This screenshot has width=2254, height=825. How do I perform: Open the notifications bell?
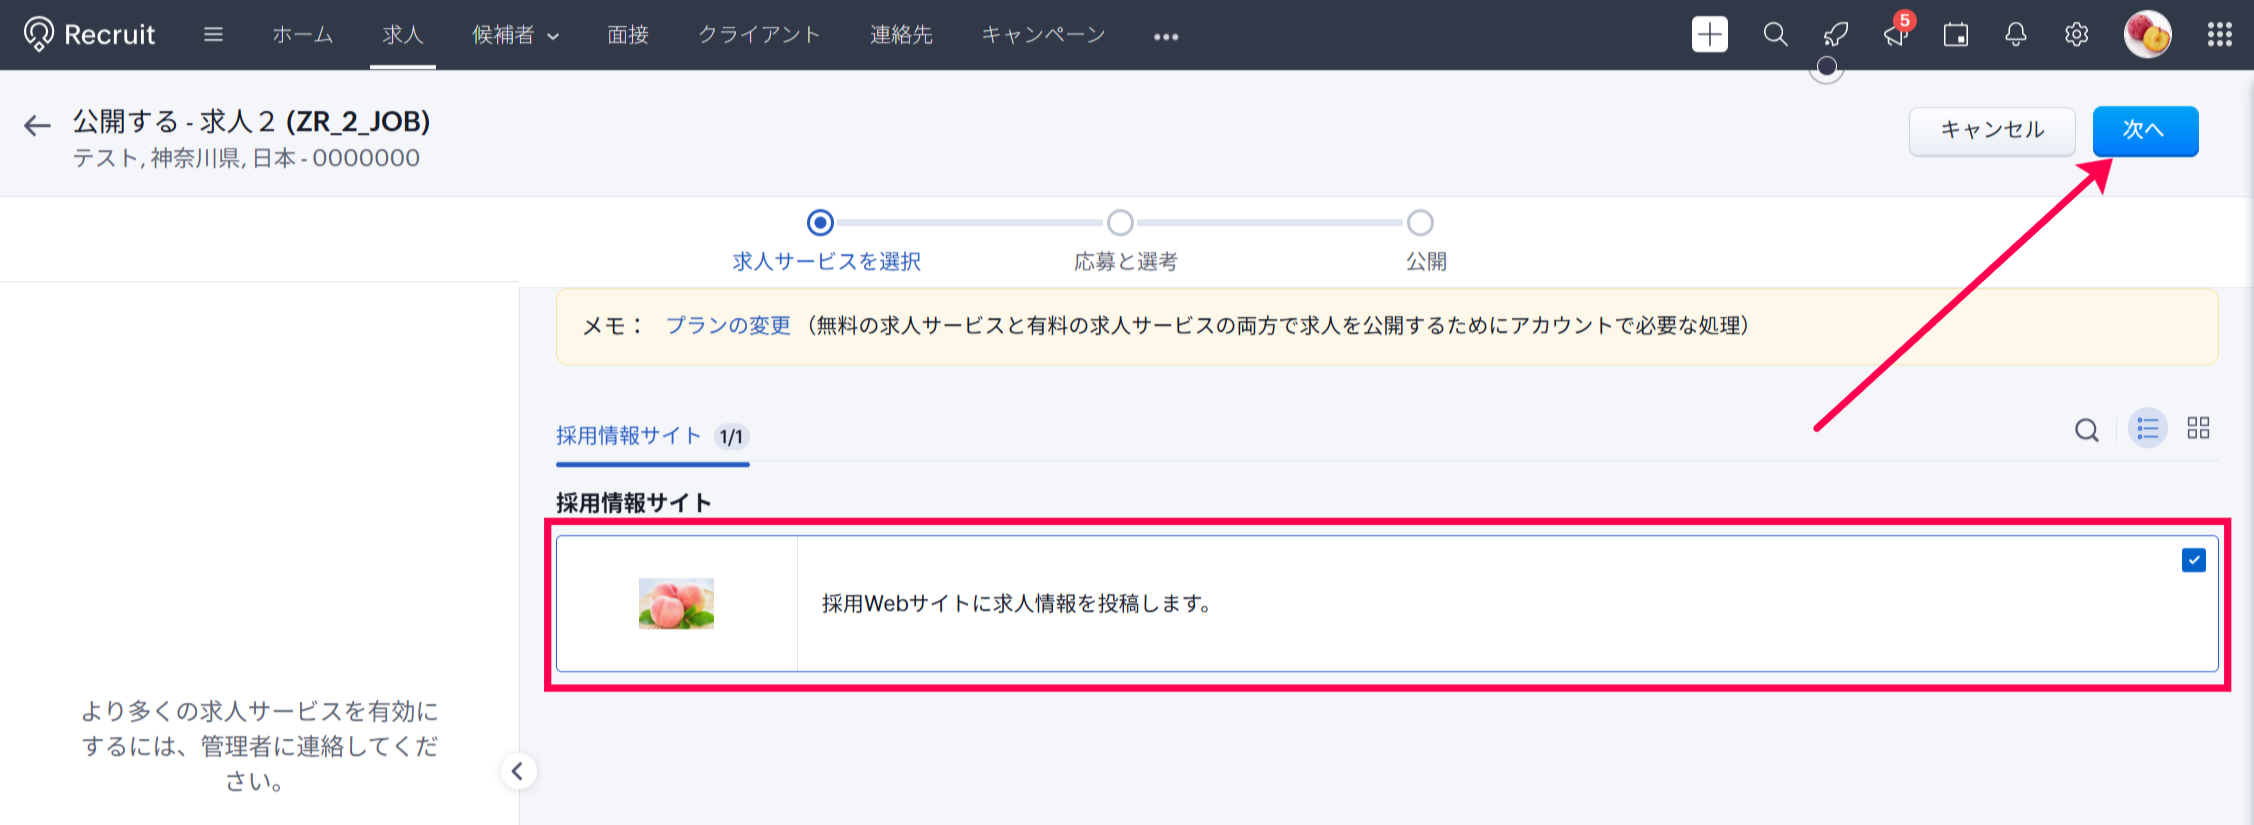[x=2015, y=35]
